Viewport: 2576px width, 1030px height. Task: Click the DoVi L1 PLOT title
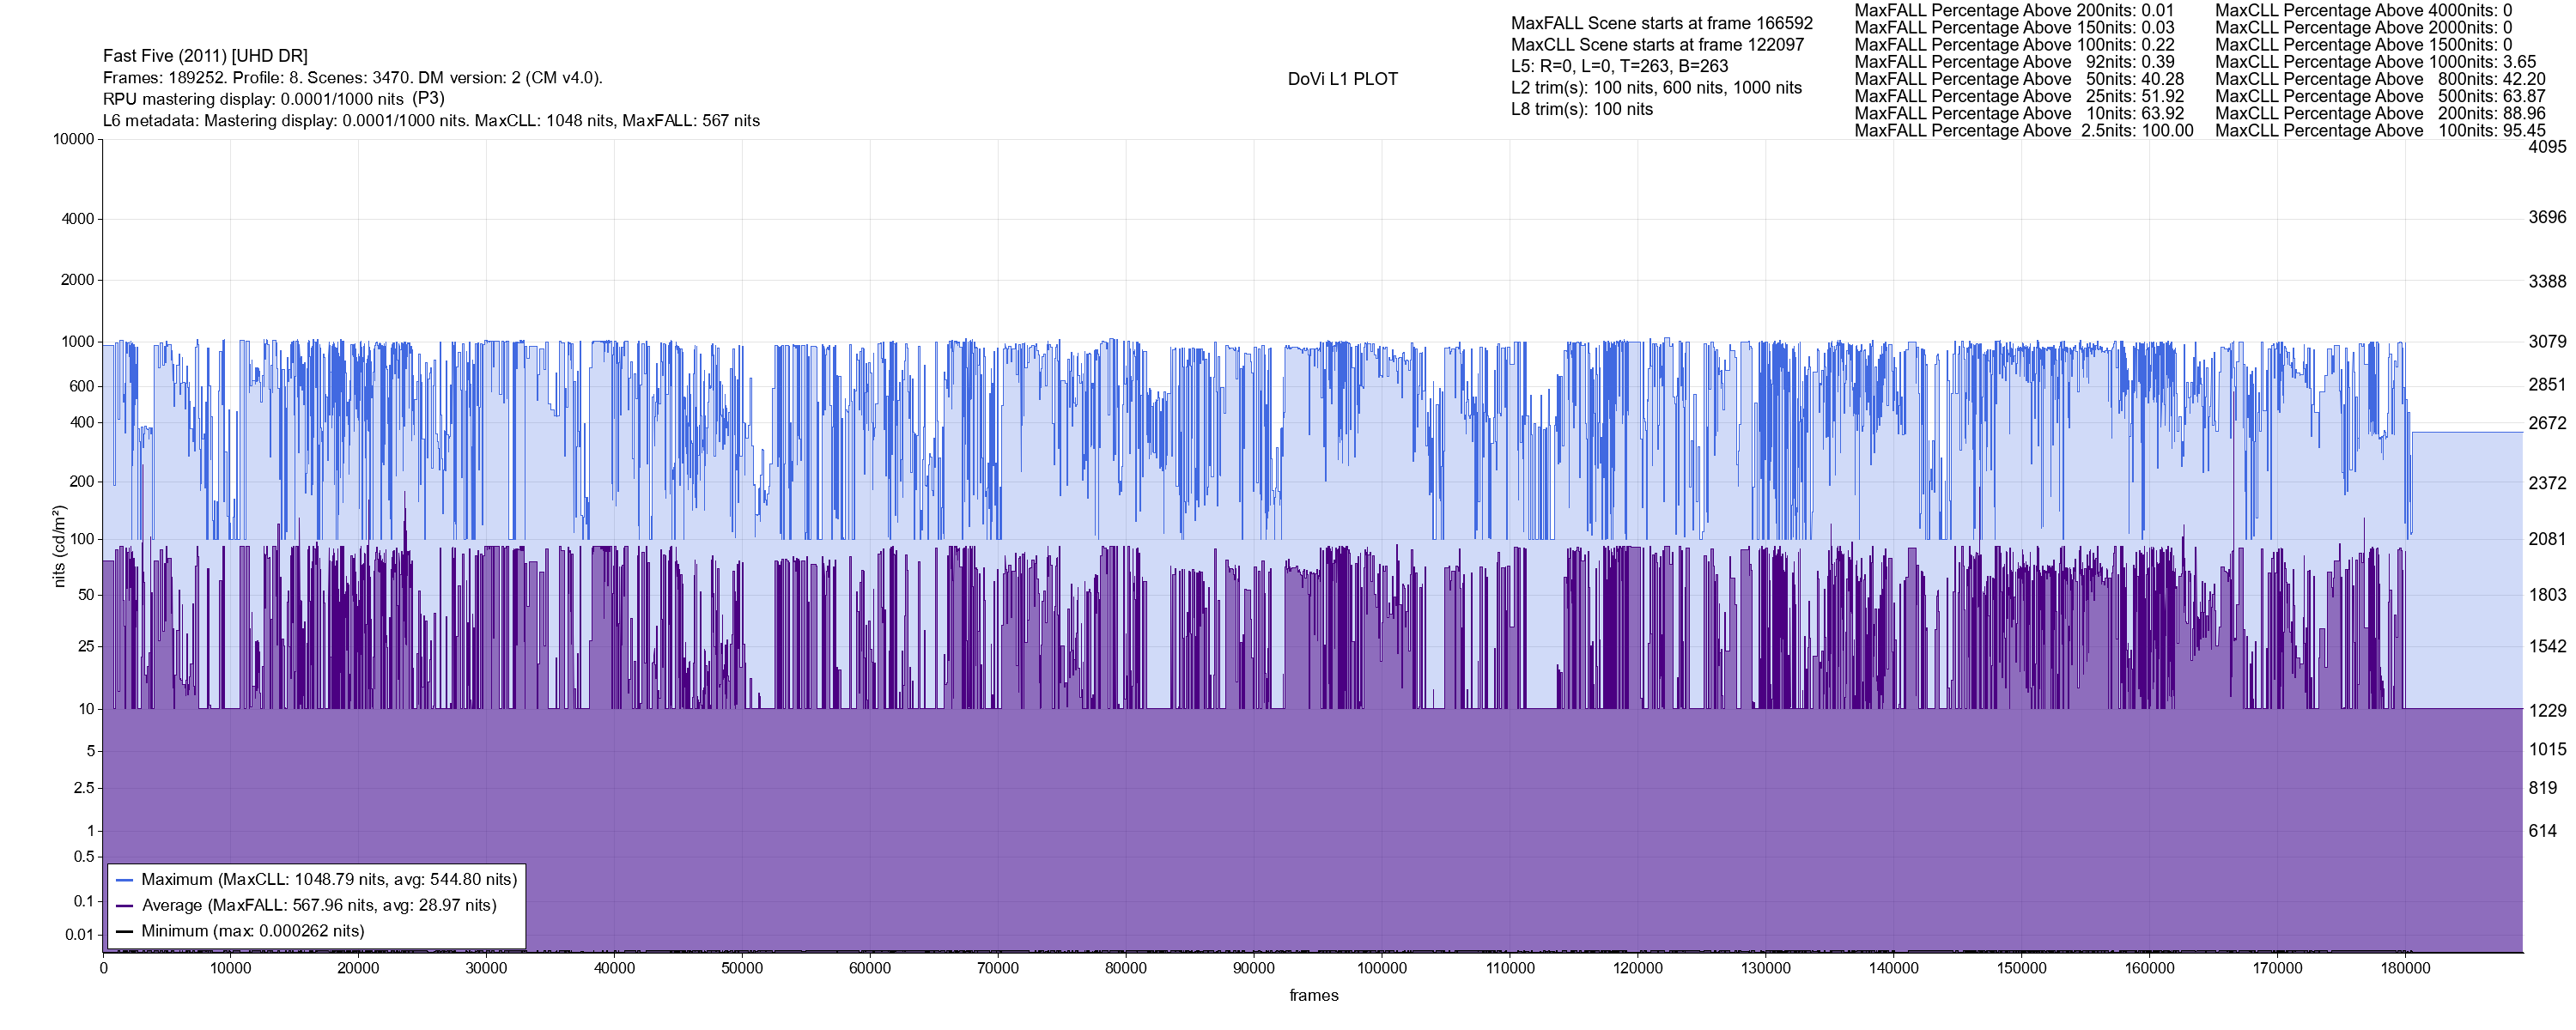point(1342,79)
